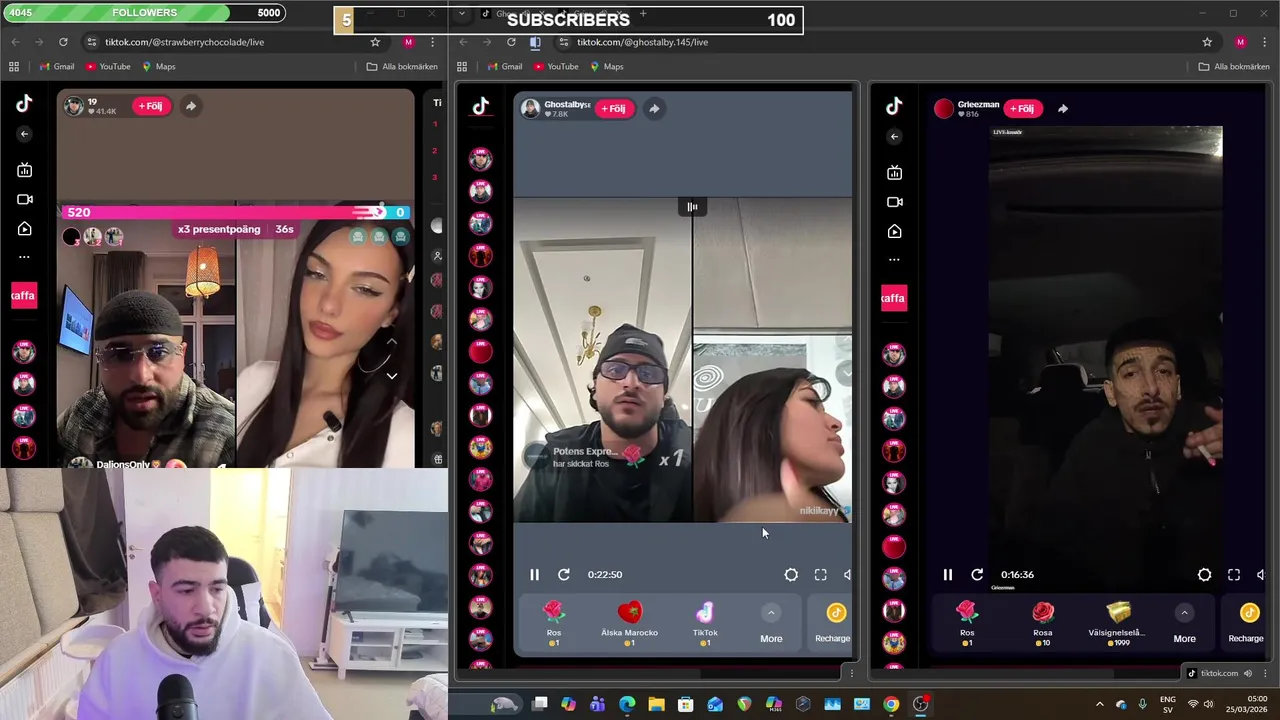Send Älska Marocko gift

click(x=629, y=624)
